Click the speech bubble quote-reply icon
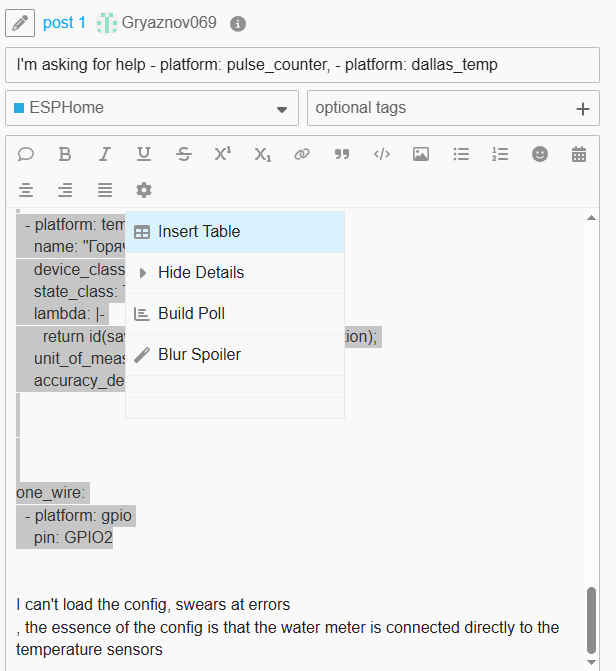 pos(26,154)
